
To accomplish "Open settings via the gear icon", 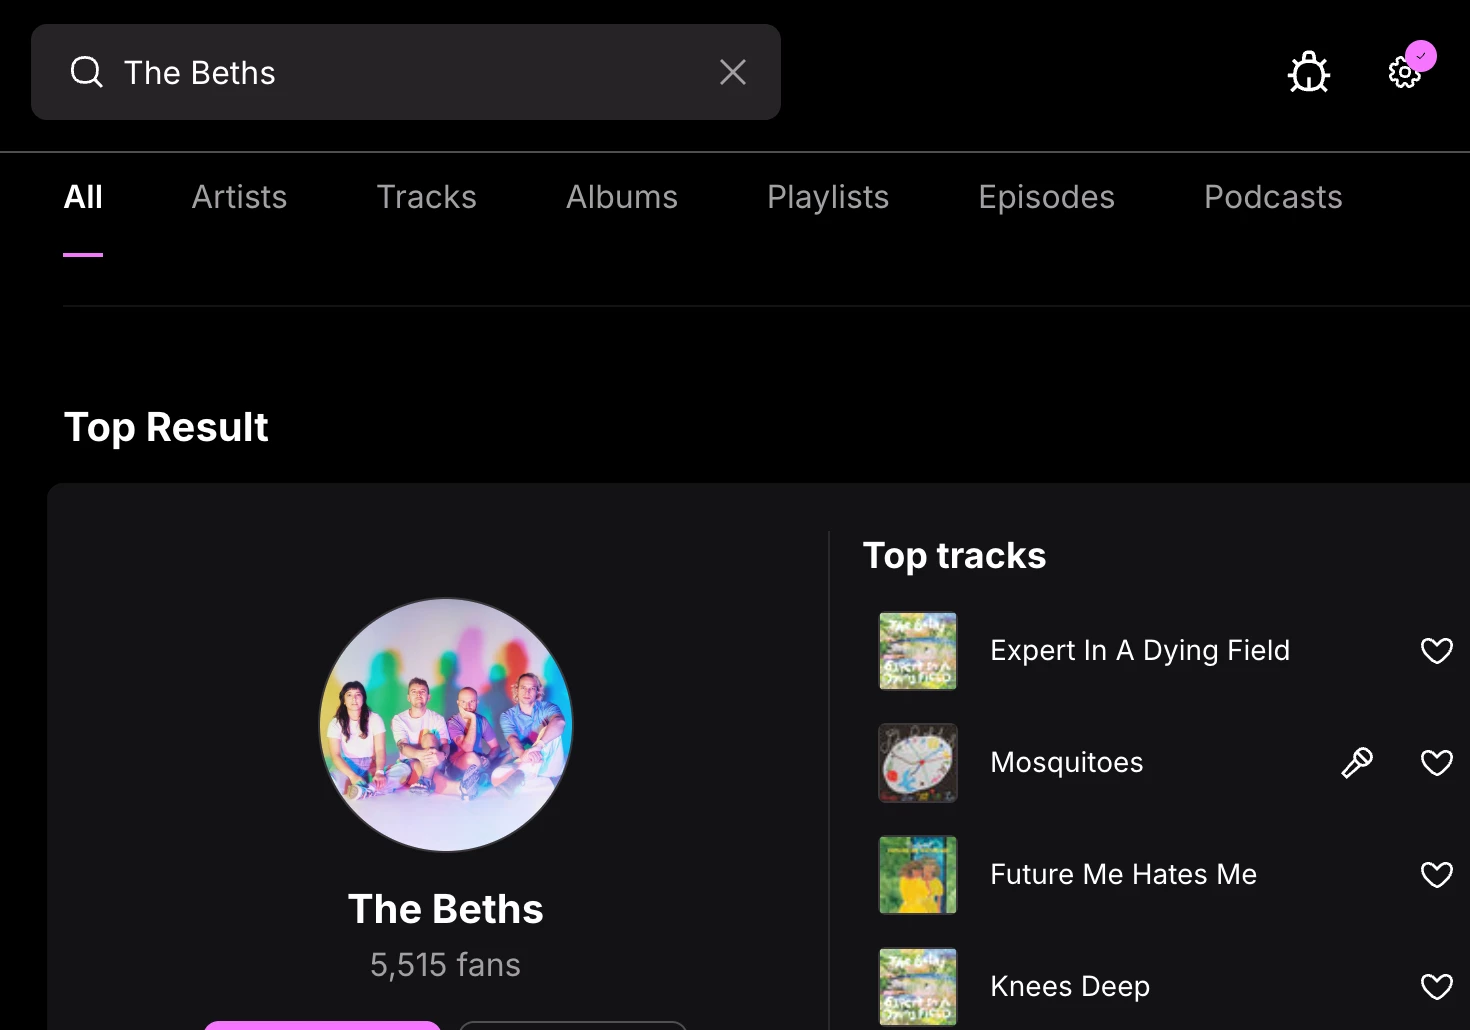I will (1404, 72).
